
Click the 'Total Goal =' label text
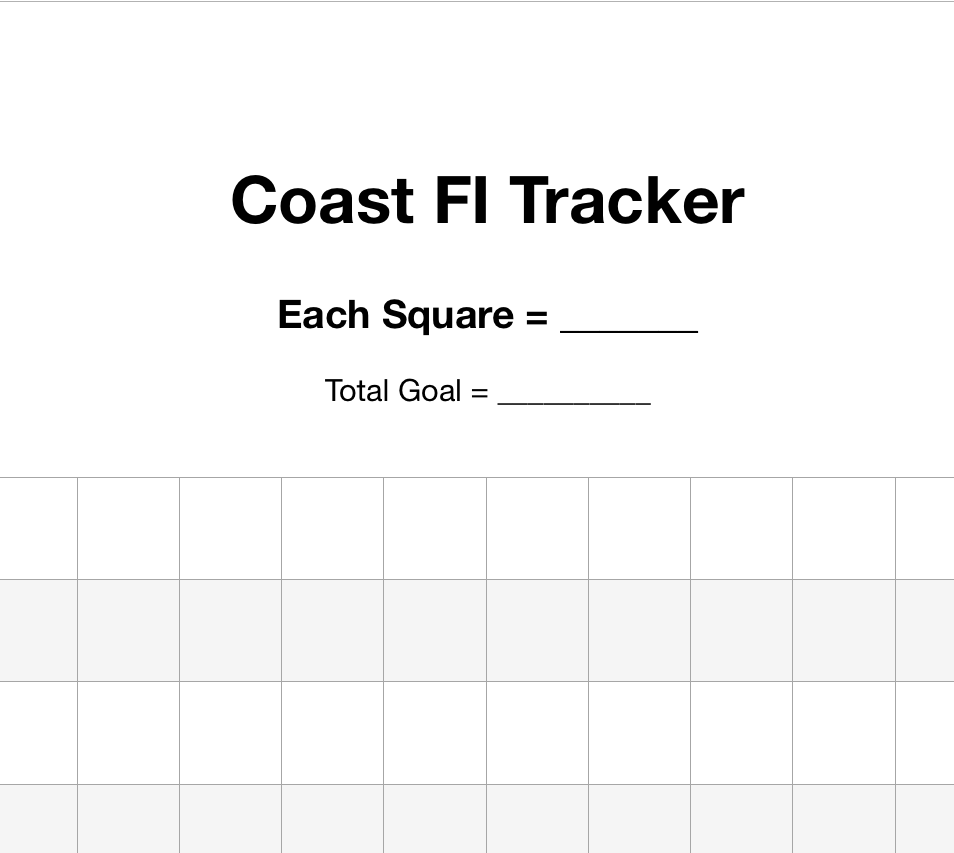pos(406,390)
